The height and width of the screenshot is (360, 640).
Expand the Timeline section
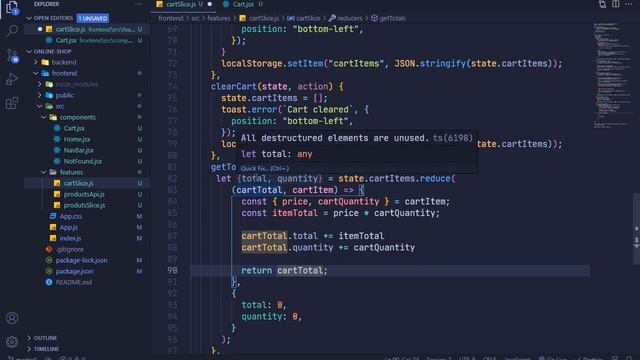click(29, 349)
